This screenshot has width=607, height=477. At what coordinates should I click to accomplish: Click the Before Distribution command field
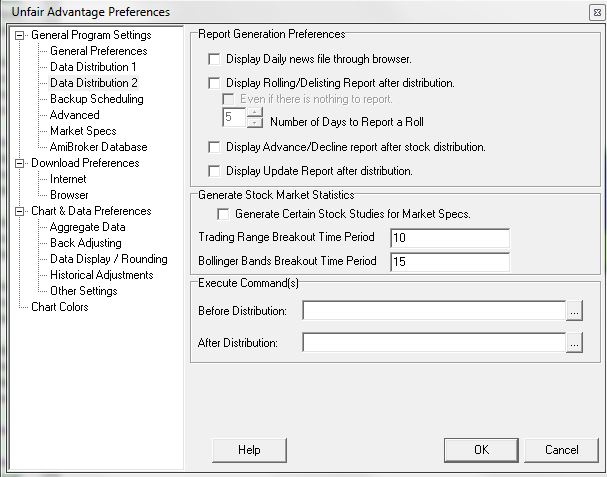[x=434, y=311]
